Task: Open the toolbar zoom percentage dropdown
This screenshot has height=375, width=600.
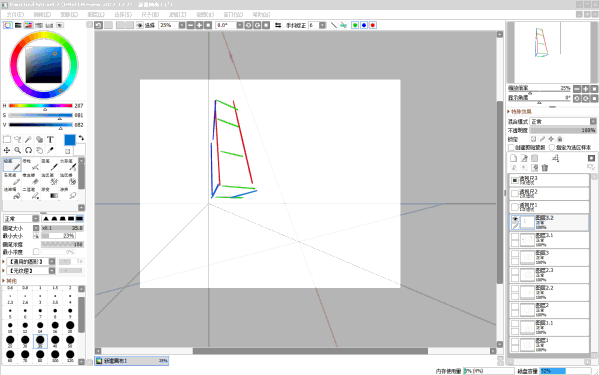Action: pyautogui.click(x=182, y=25)
